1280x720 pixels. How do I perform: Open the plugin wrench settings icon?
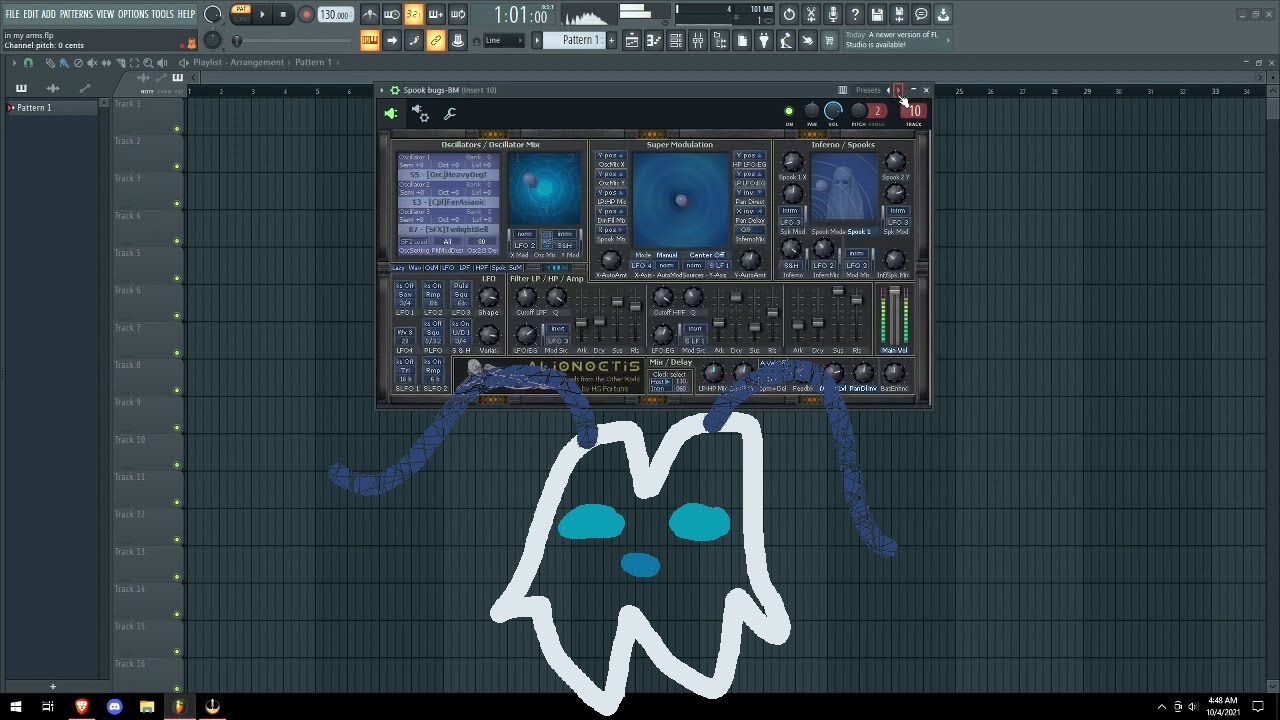[x=450, y=114]
